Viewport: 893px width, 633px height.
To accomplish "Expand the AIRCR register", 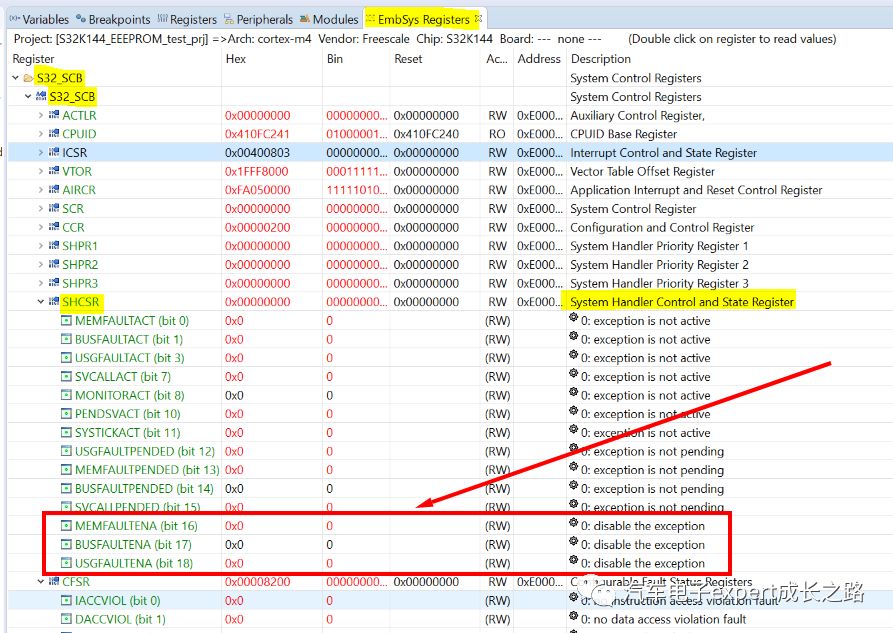I will [40, 190].
